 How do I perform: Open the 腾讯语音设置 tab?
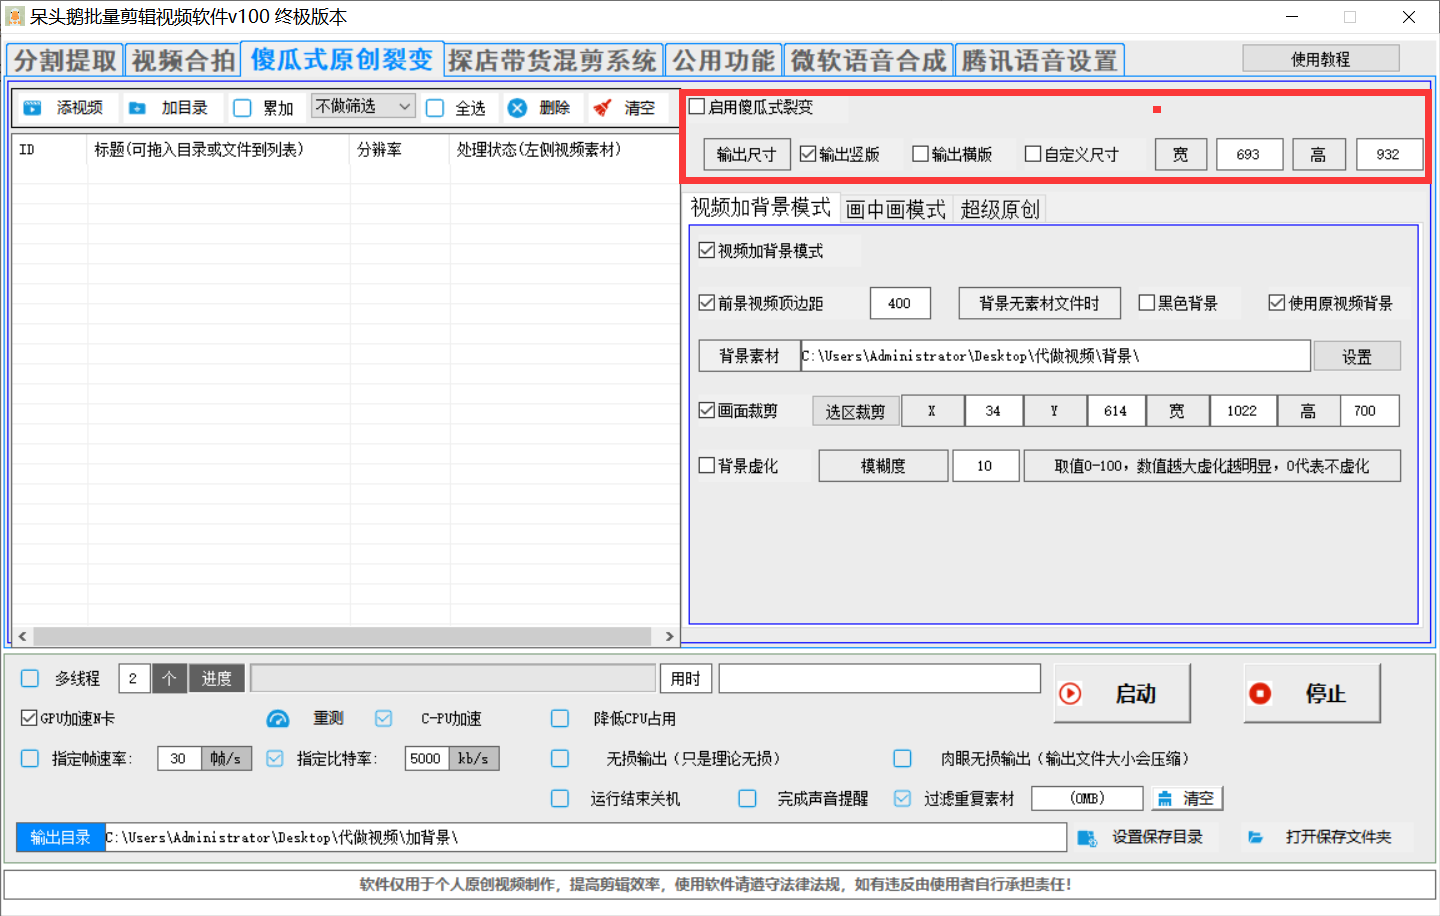tap(1040, 60)
